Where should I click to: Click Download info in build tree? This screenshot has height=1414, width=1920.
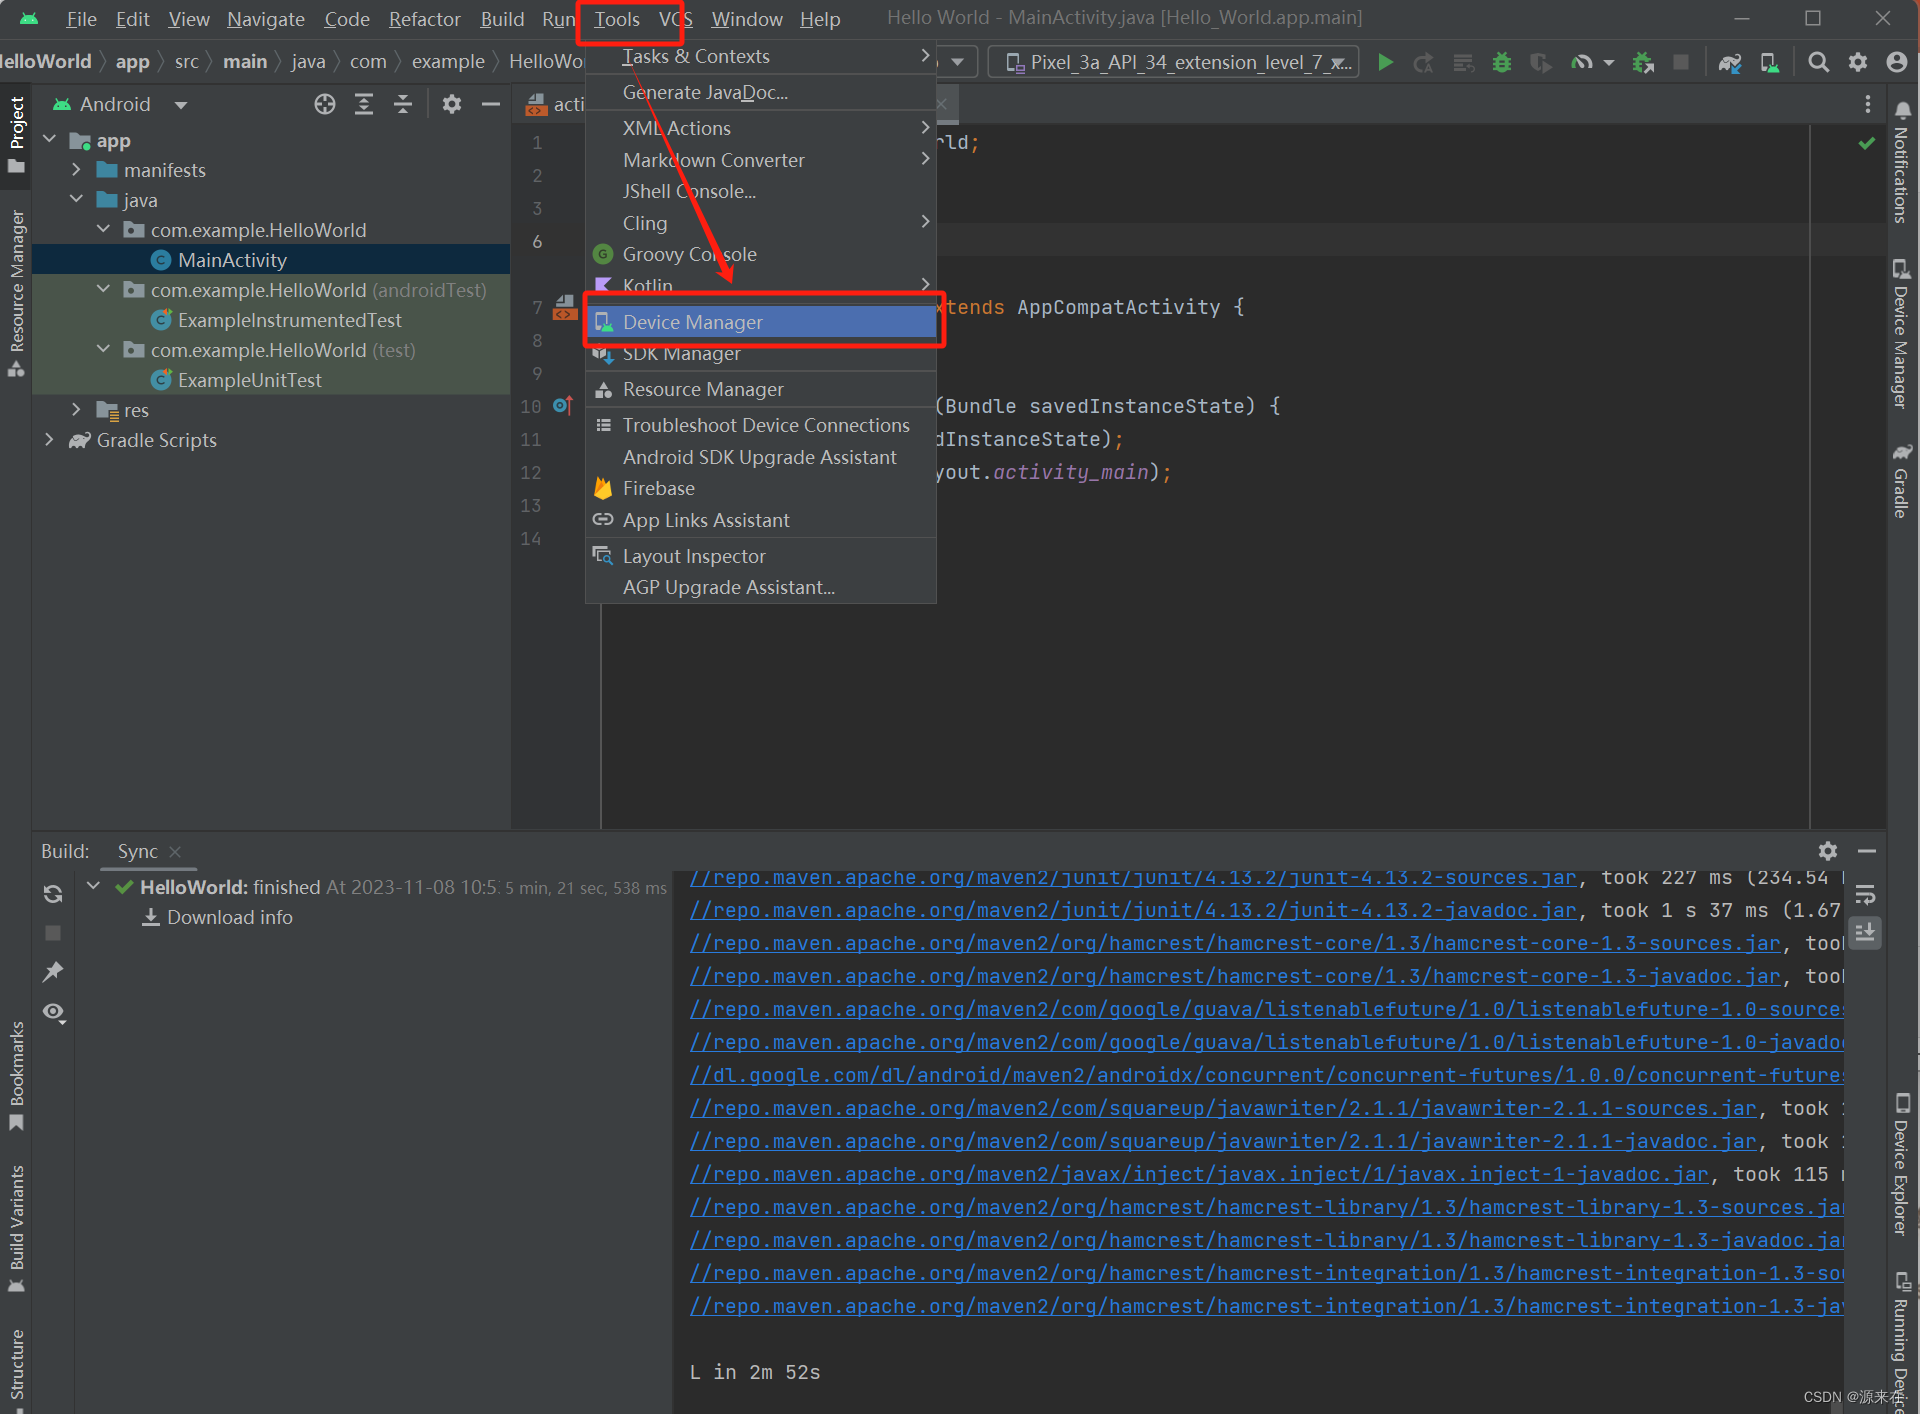(x=229, y=917)
